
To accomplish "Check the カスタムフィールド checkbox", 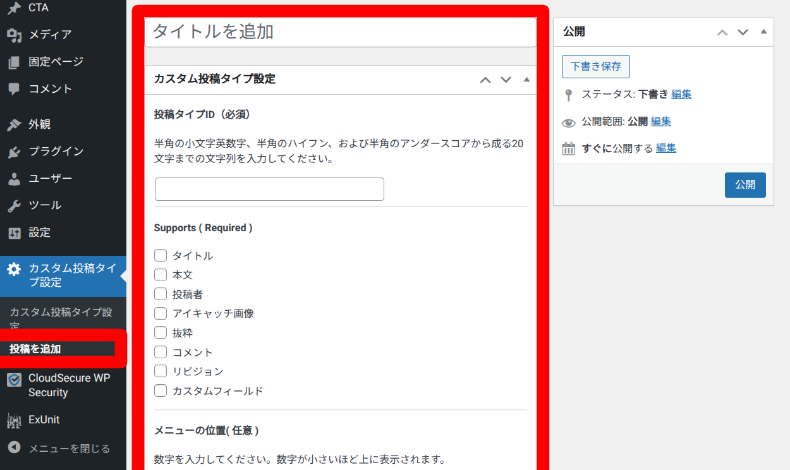I will tap(160, 390).
